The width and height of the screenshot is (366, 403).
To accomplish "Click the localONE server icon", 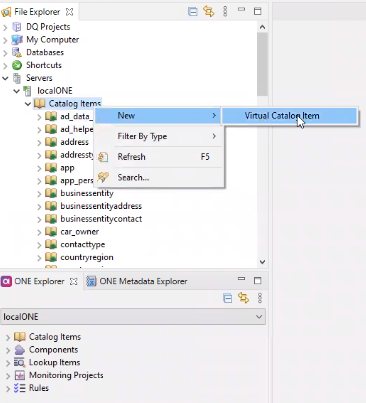I will [x=27, y=91].
